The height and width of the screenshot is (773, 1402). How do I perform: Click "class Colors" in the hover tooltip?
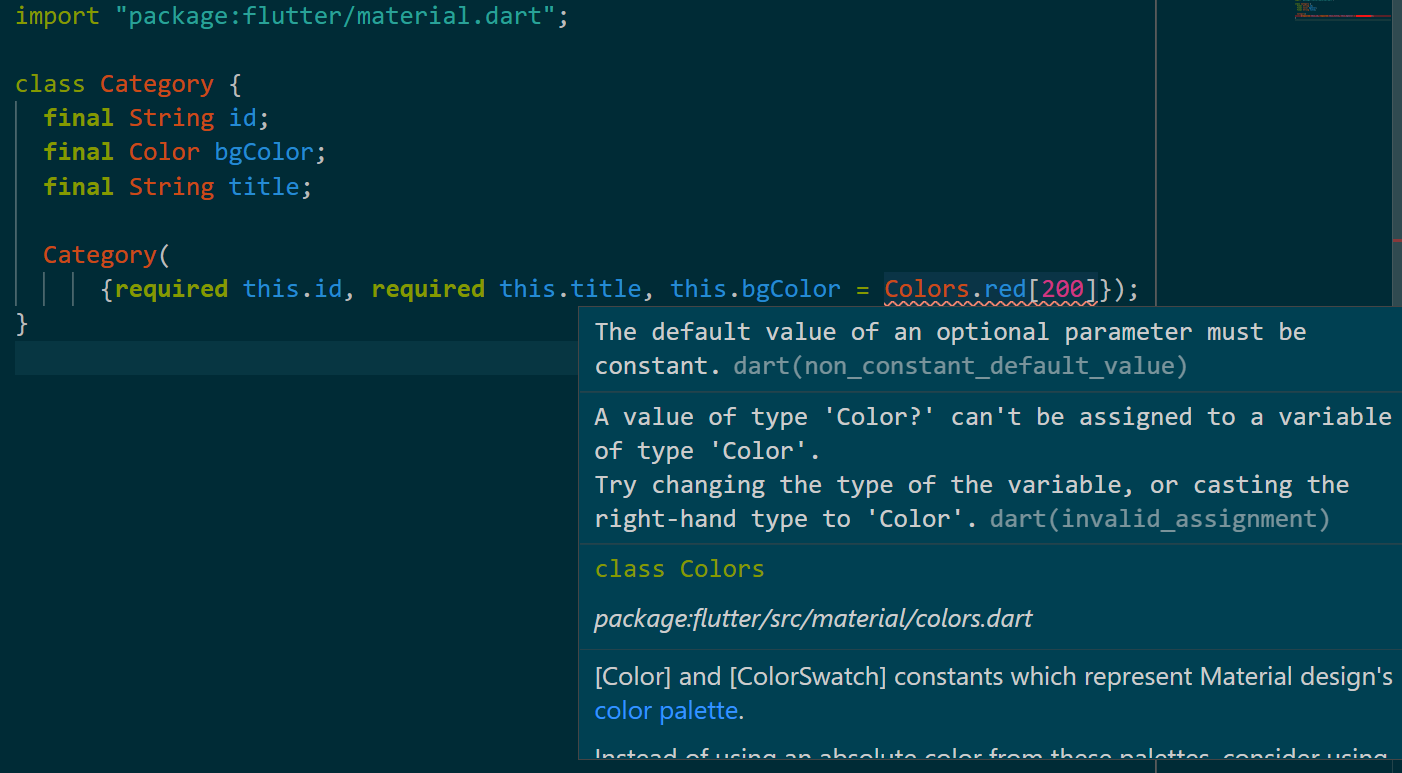pyautogui.click(x=679, y=569)
